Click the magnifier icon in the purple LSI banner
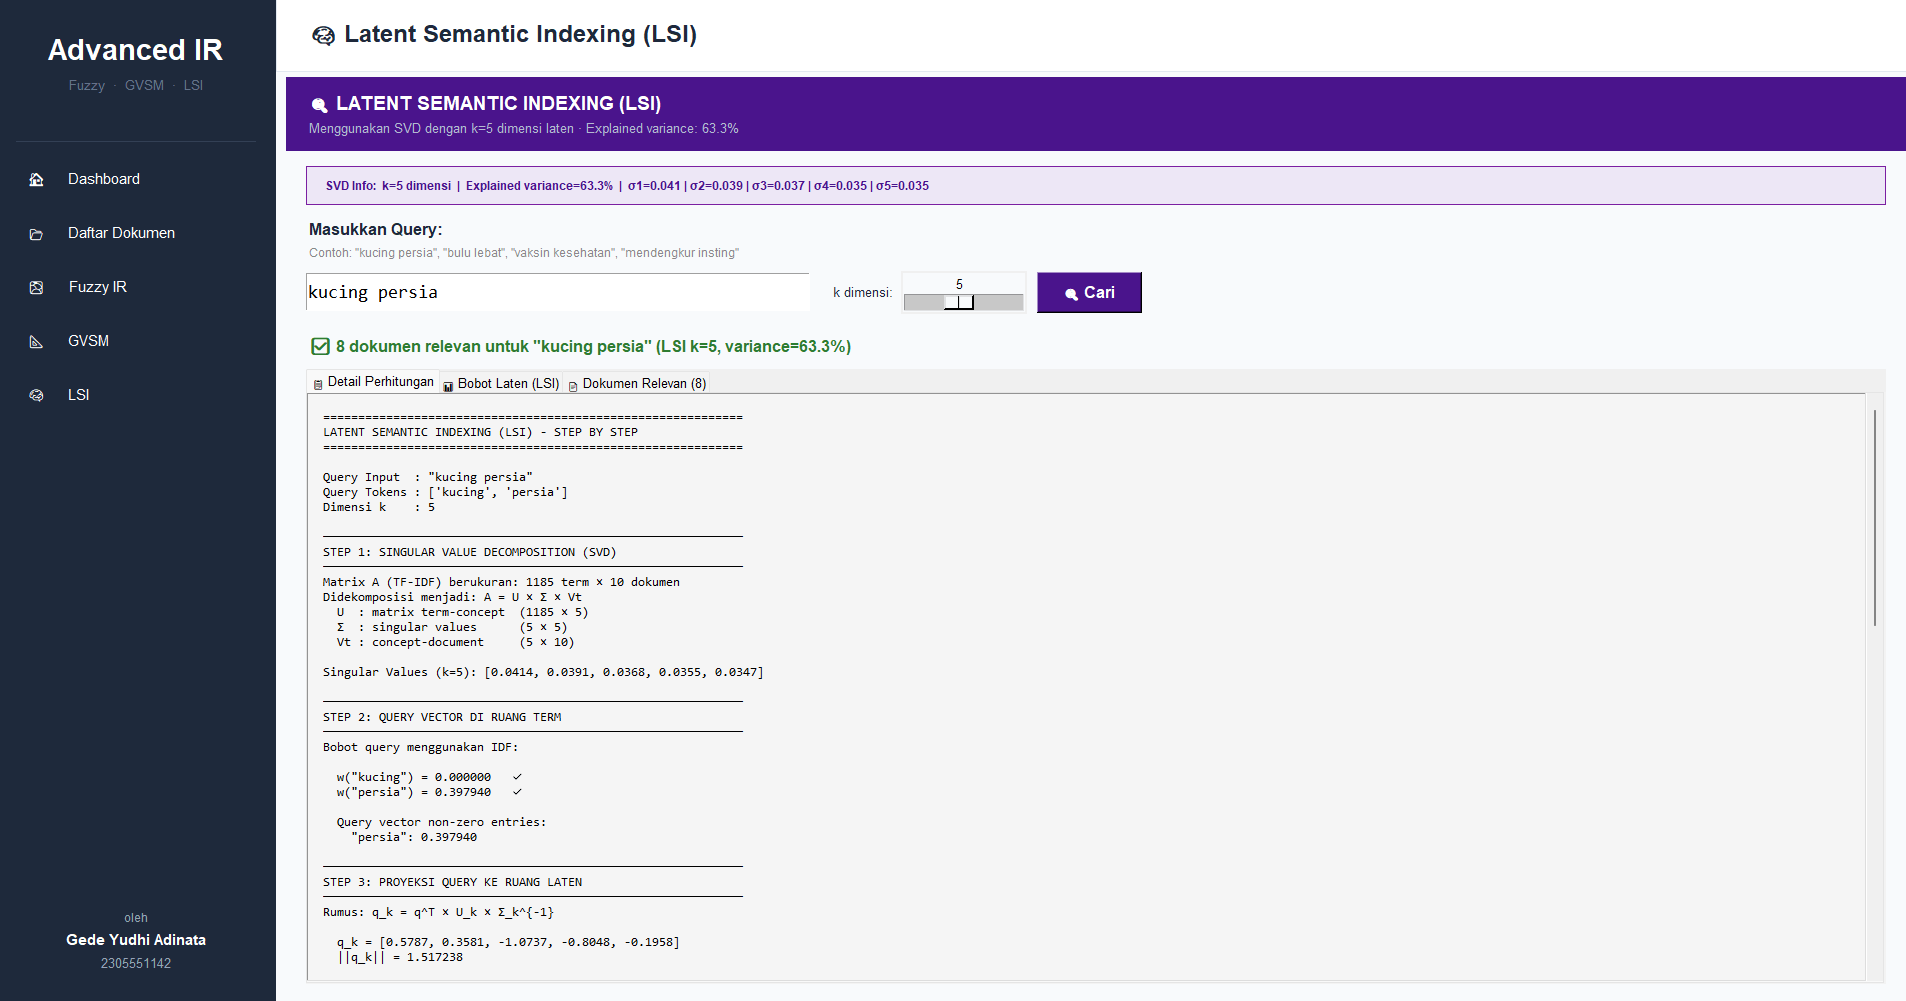 [320, 104]
